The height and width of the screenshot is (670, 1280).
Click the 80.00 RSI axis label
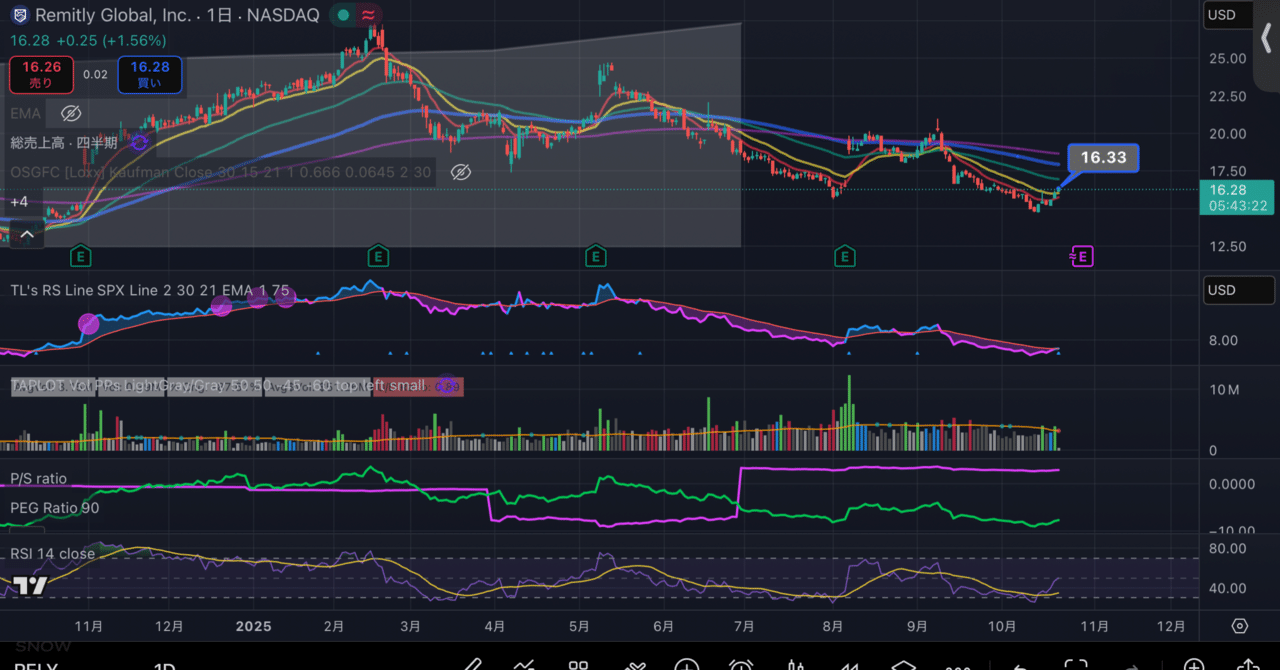[1227, 548]
